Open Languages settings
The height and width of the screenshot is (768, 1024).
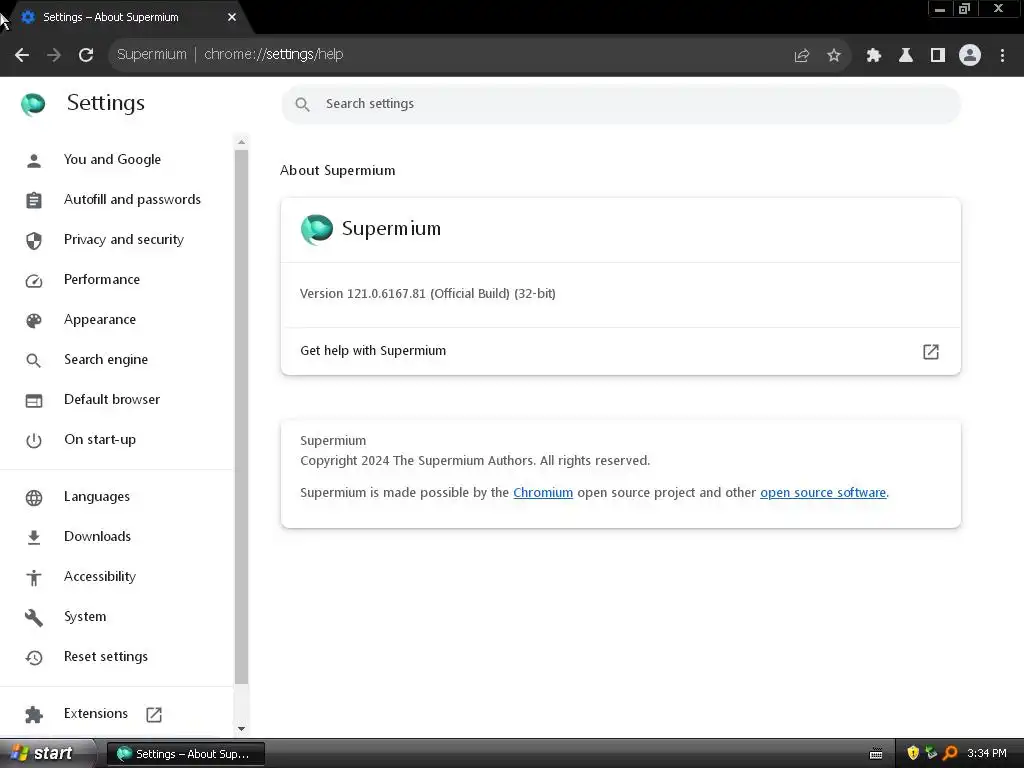tap(97, 496)
